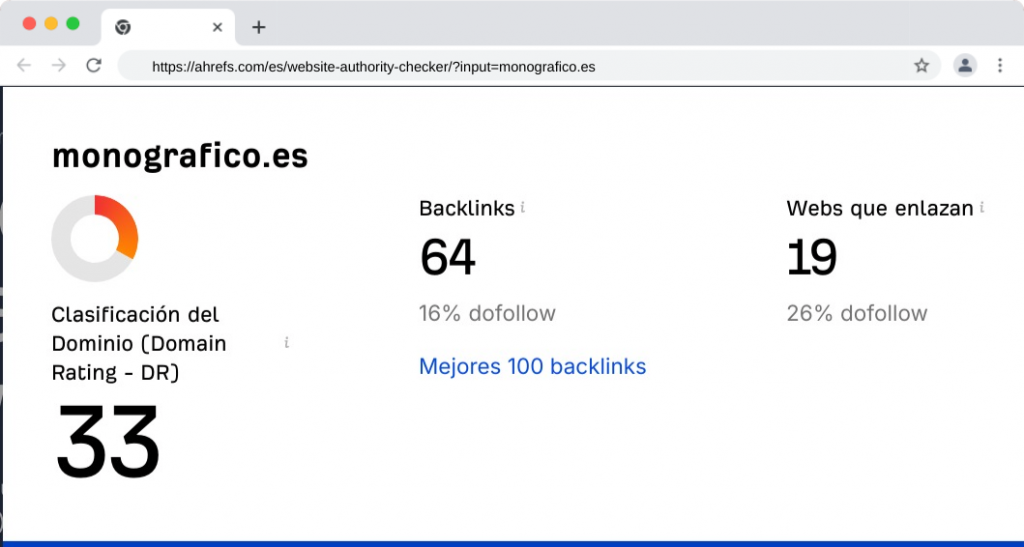Close the current browser tab
The height and width of the screenshot is (547, 1024).
tap(217, 27)
